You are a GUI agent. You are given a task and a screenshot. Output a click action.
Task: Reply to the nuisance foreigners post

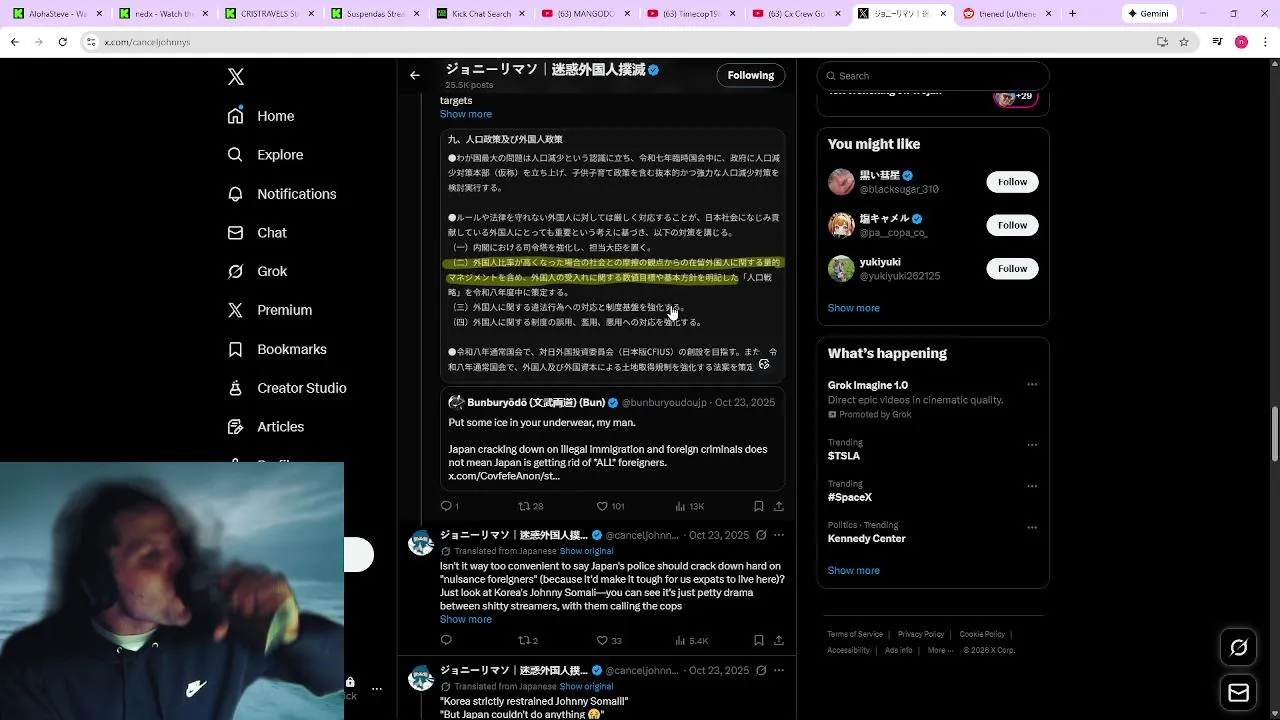point(446,640)
